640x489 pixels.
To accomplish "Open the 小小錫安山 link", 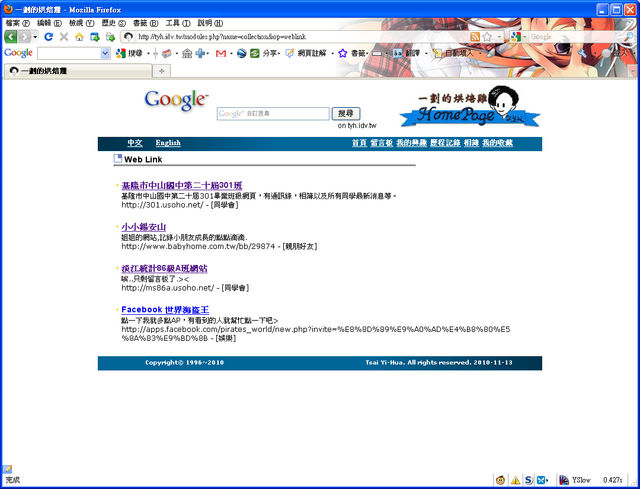I will (143, 227).
